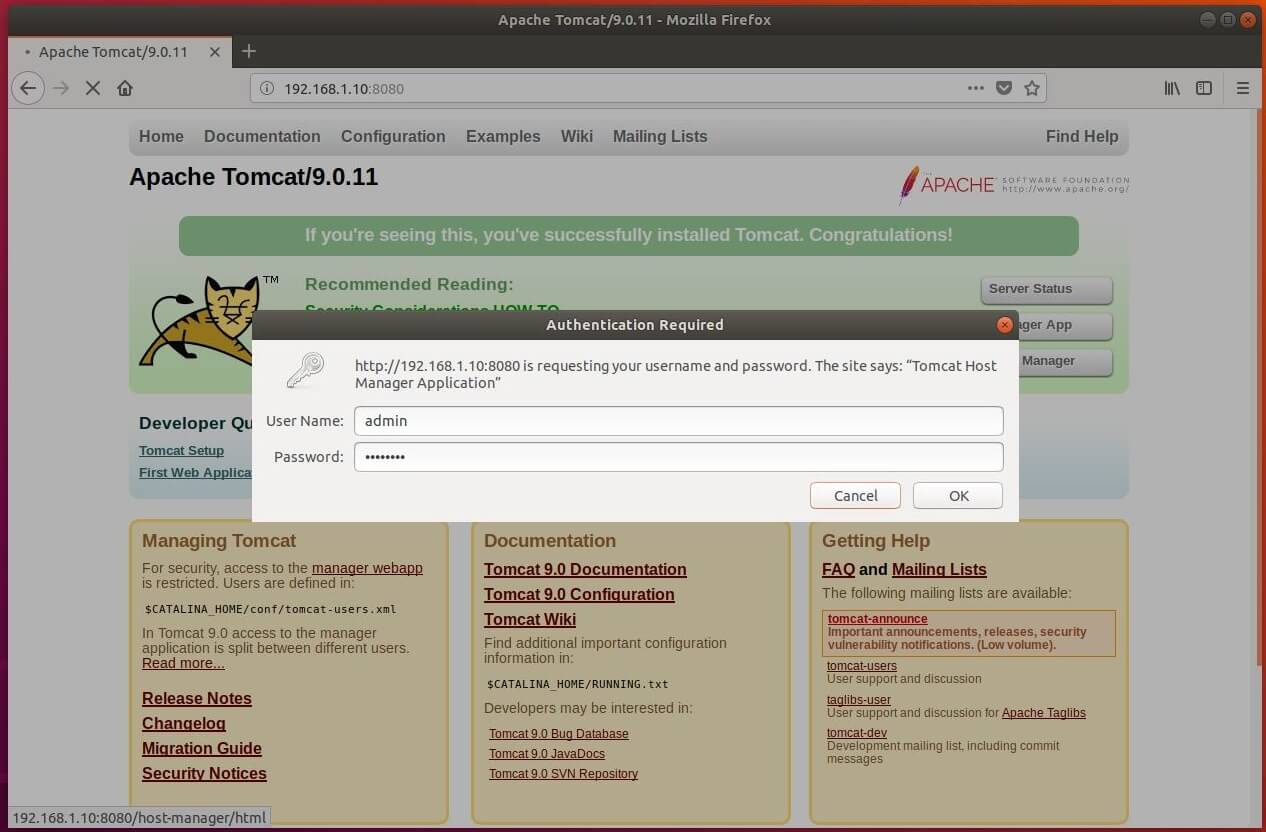
Task: Open the Mailing Lists navigation item
Action: [x=660, y=136]
